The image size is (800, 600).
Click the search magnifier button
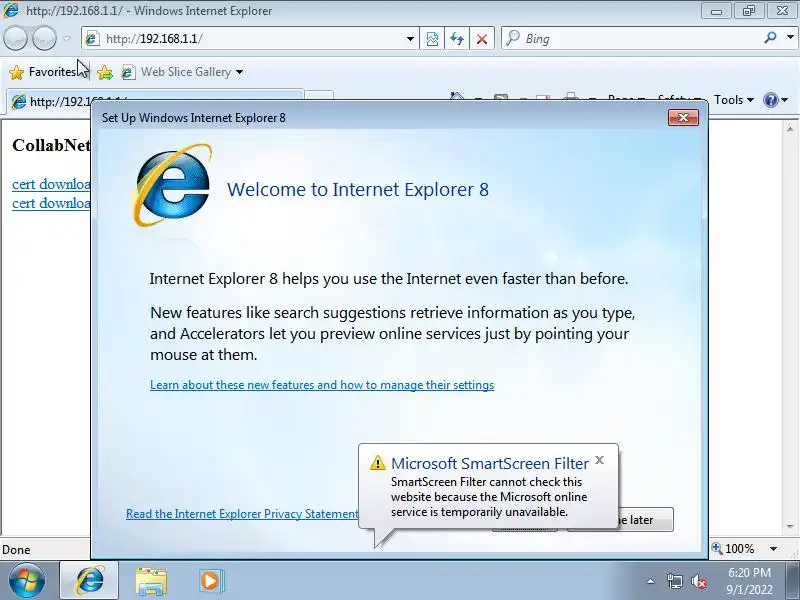[x=770, y=38]
